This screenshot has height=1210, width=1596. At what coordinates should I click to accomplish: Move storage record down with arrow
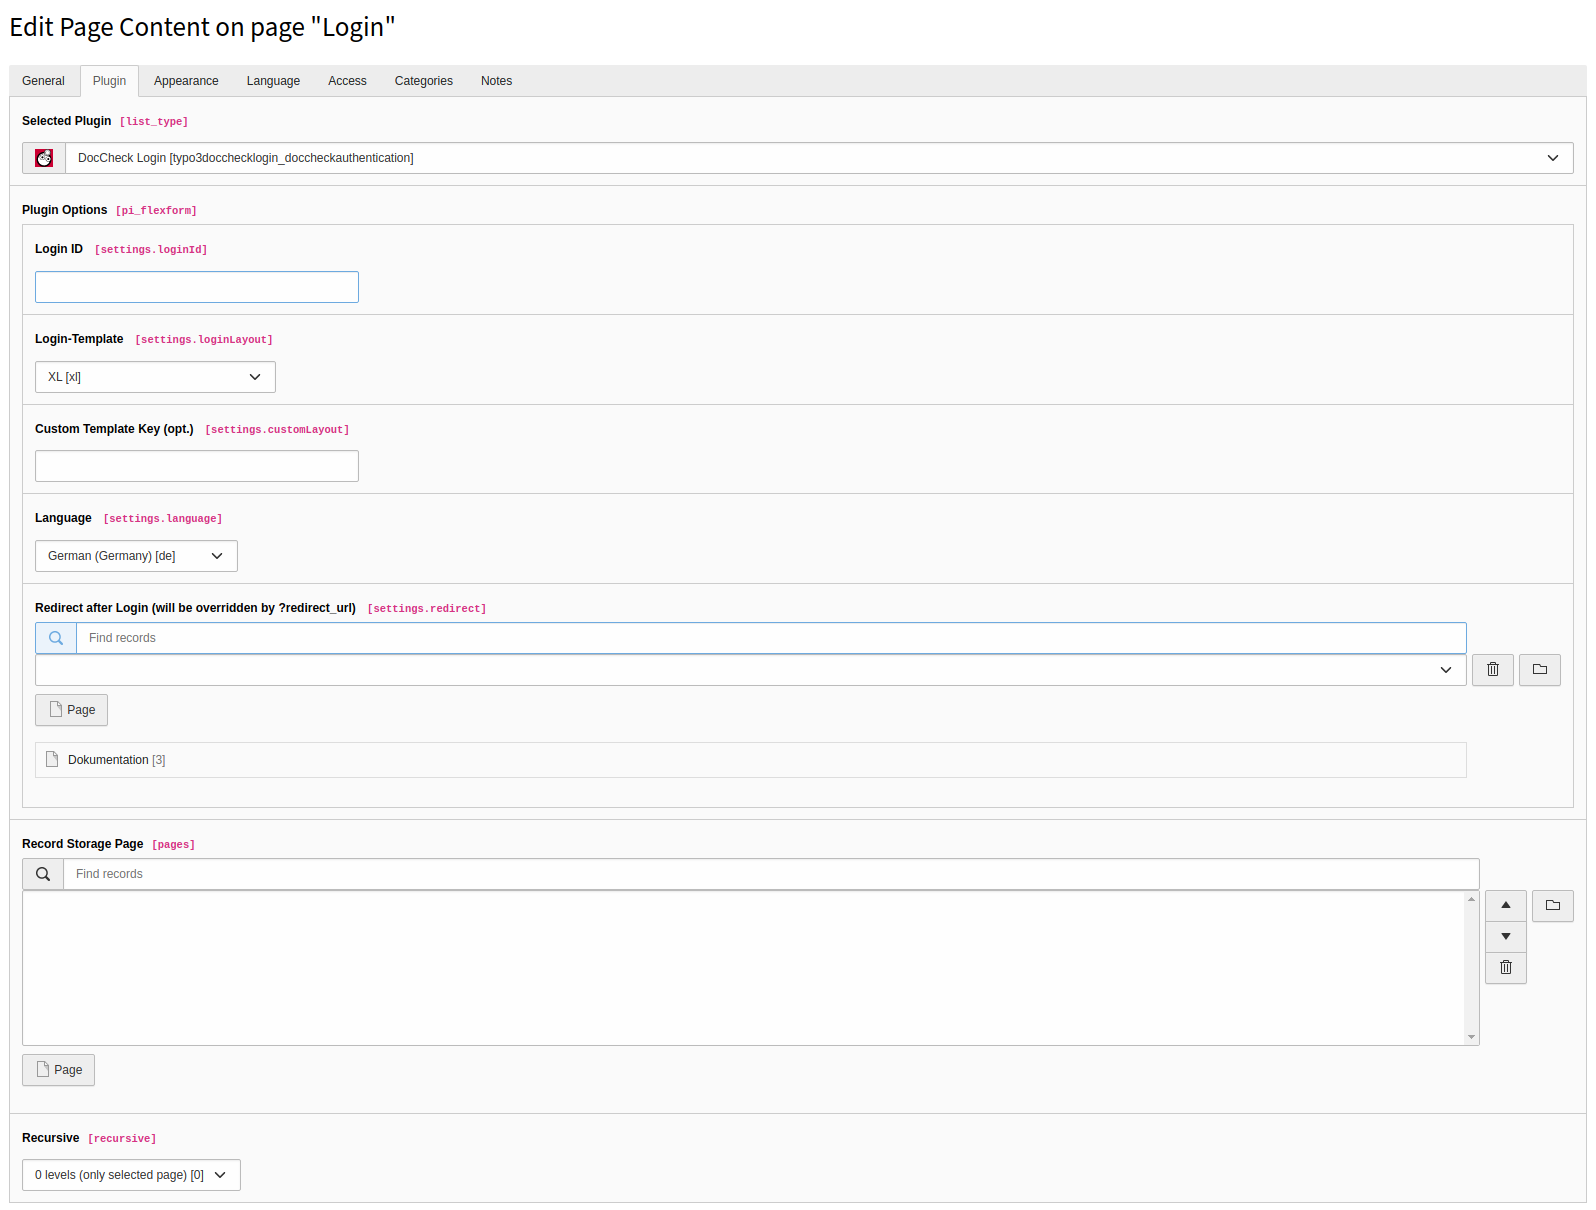tap(1506, 937)
